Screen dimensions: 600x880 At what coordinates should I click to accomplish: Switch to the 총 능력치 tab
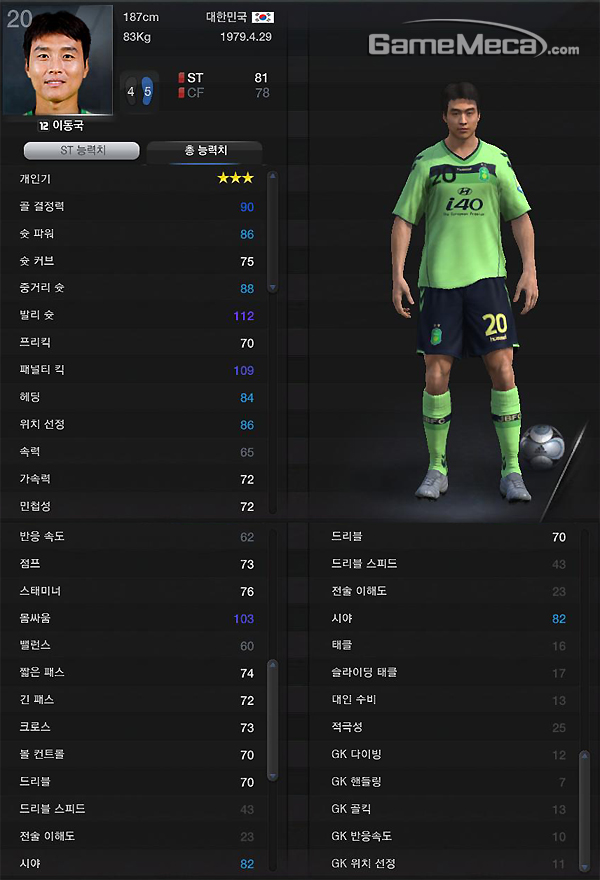coord(205,150)
